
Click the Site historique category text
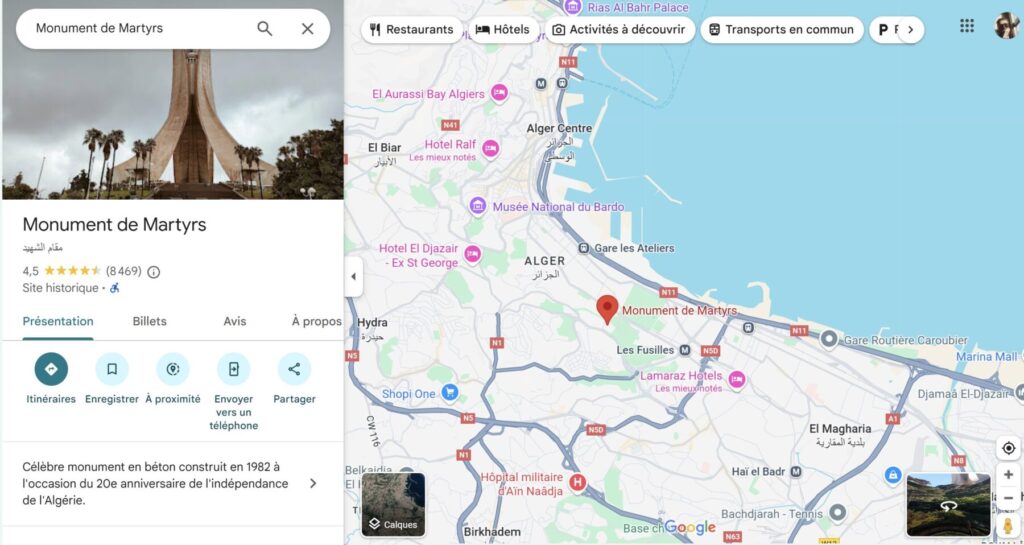[x=60, y=288]
